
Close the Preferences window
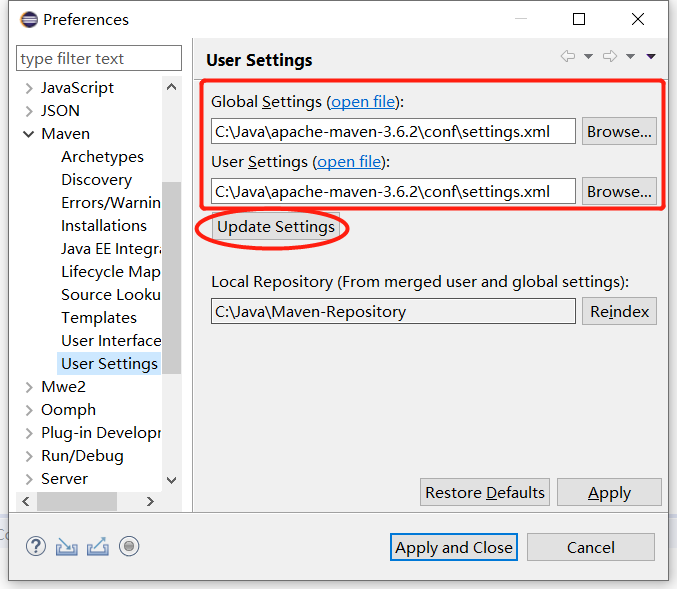point(638,19)
